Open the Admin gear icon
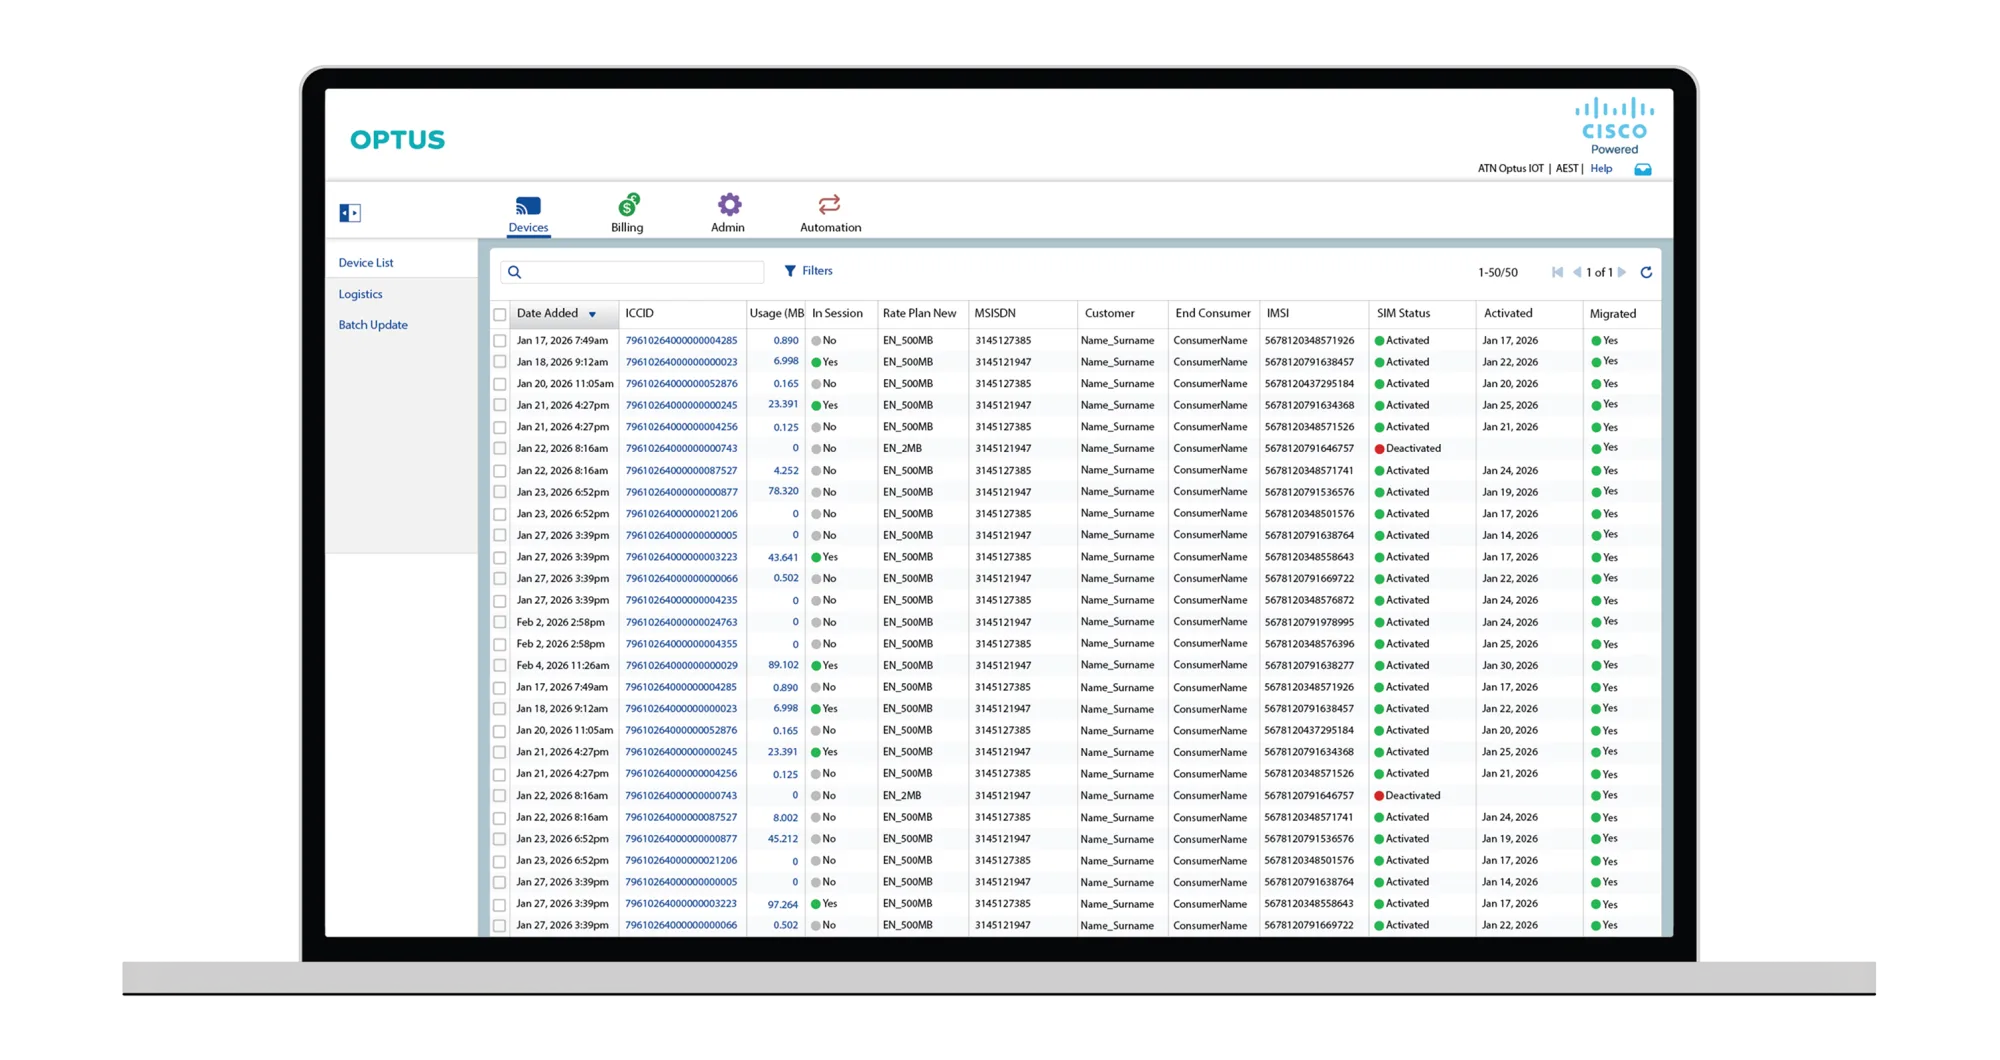Viewport: 2000px width, 1060px height. (729, 205)
